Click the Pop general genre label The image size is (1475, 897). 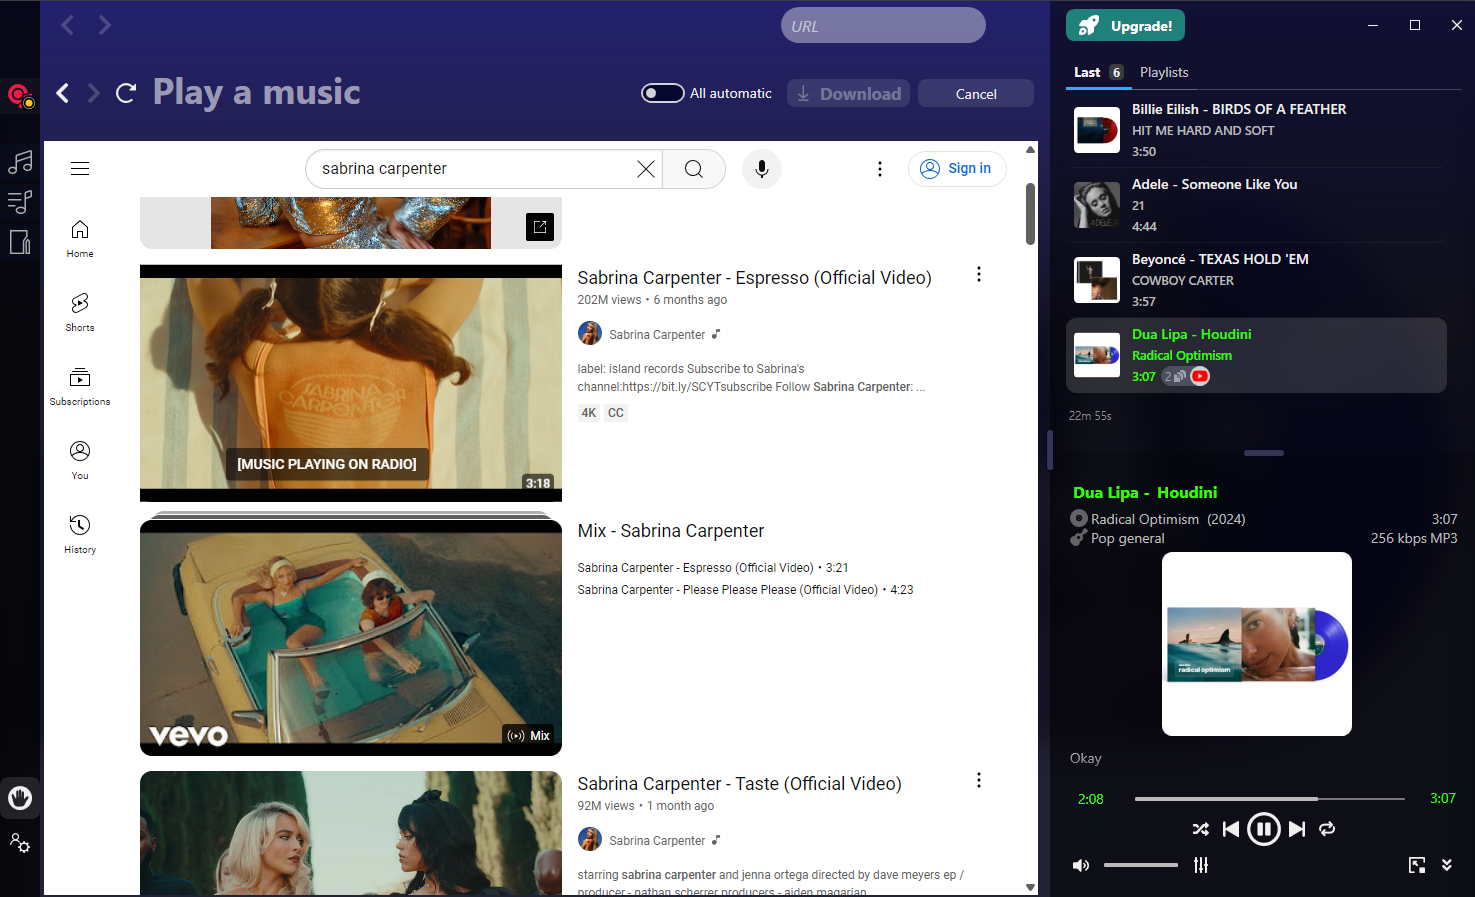(x=1128, y=538)
